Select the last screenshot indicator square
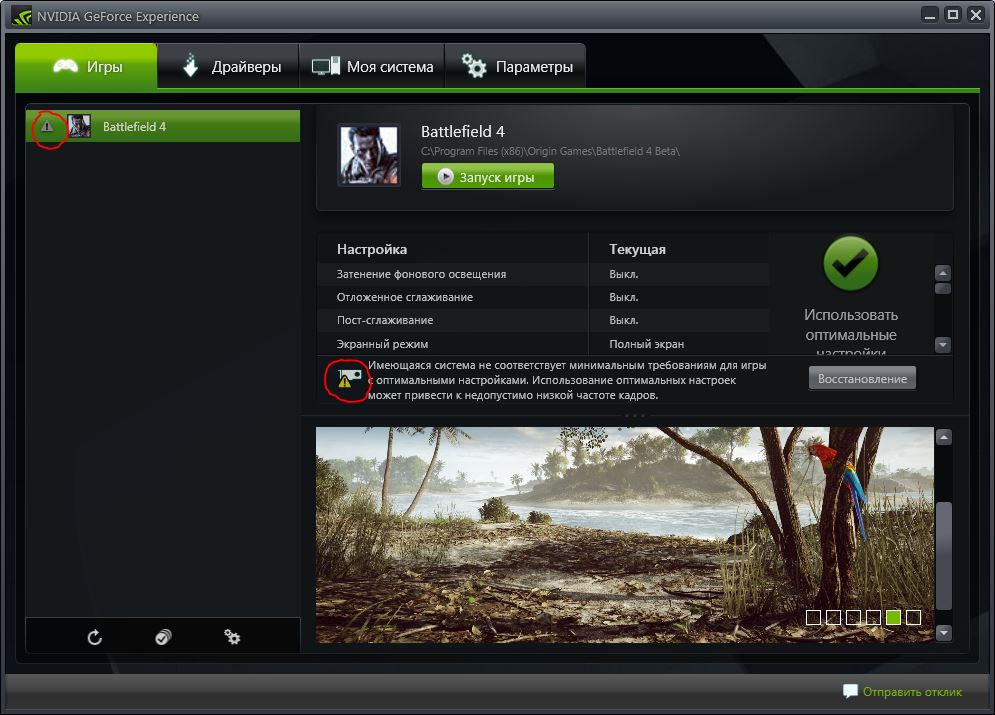Viewport: 995px width, 715px height. pyautogui.click(x=913, y=617)
